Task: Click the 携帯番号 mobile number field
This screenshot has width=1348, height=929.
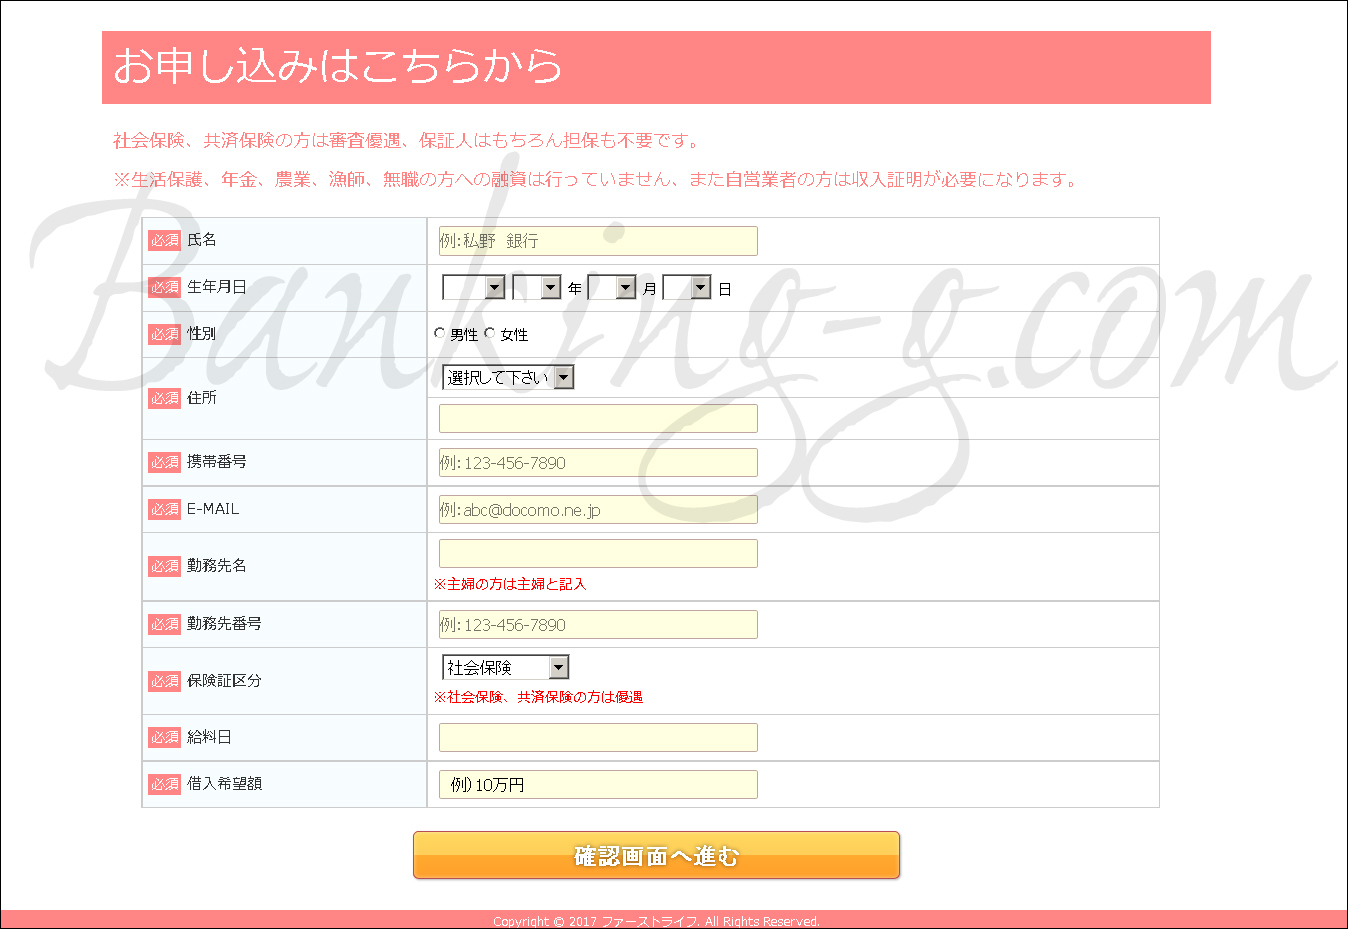Action: click(x=598, y=463)
